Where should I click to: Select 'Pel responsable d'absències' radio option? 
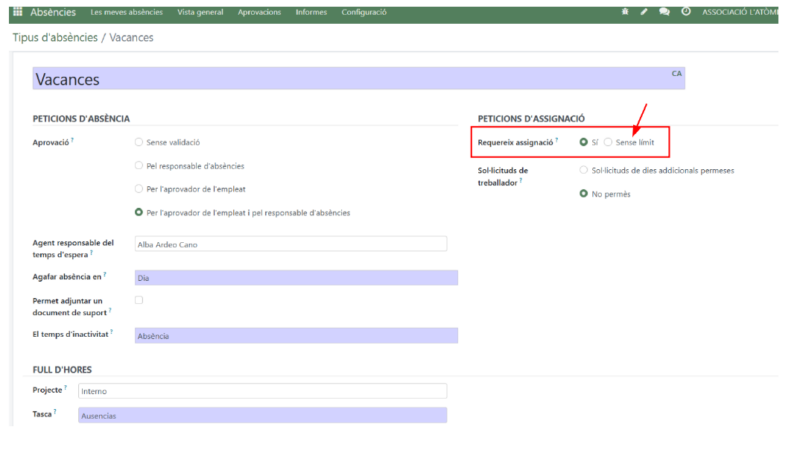point(139,166)
